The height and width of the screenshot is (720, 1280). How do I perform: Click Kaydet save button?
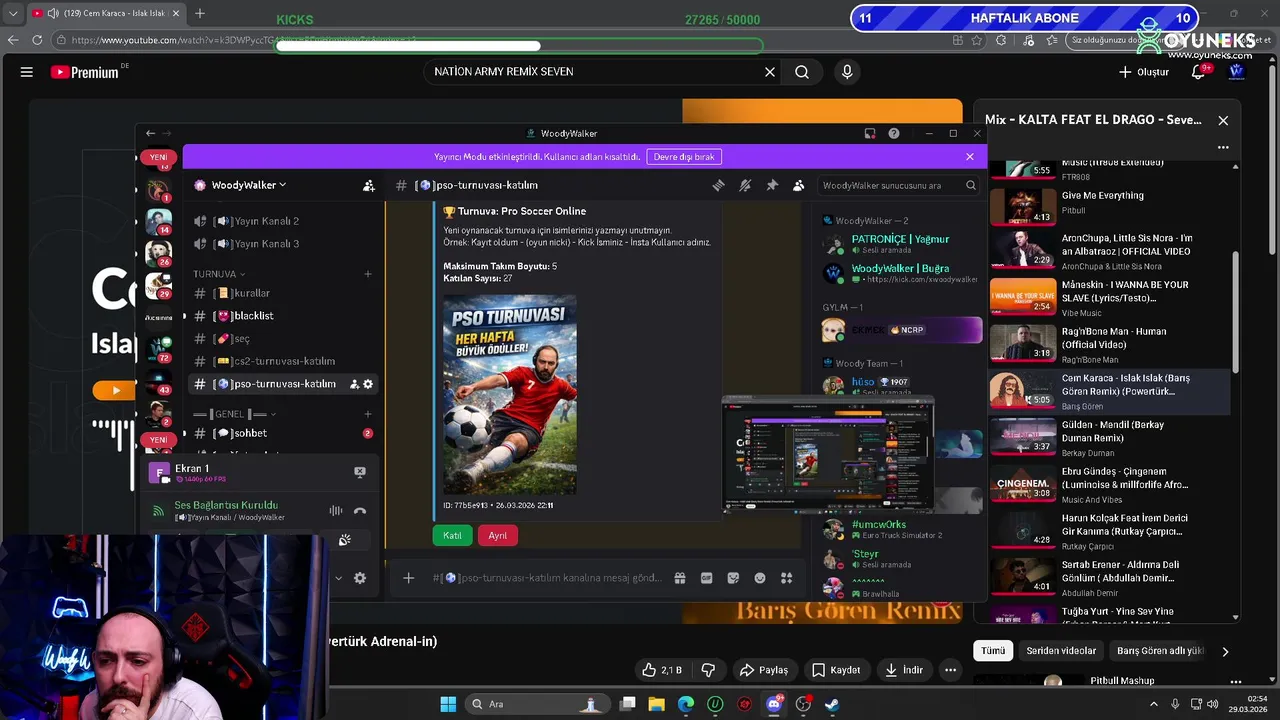[x=836, y=670]
